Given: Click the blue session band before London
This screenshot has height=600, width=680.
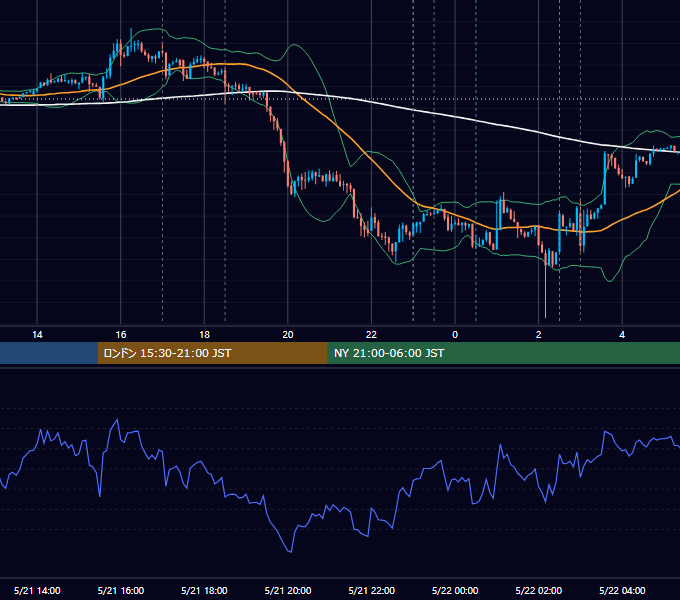Looking at the screenshot, I should tap(49, 353).
